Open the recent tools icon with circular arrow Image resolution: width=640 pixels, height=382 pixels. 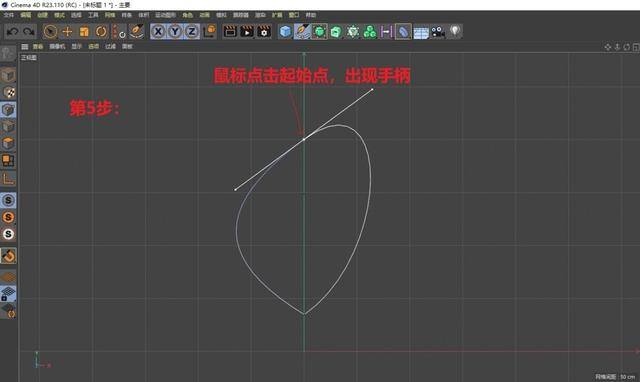tap(119, 31)
